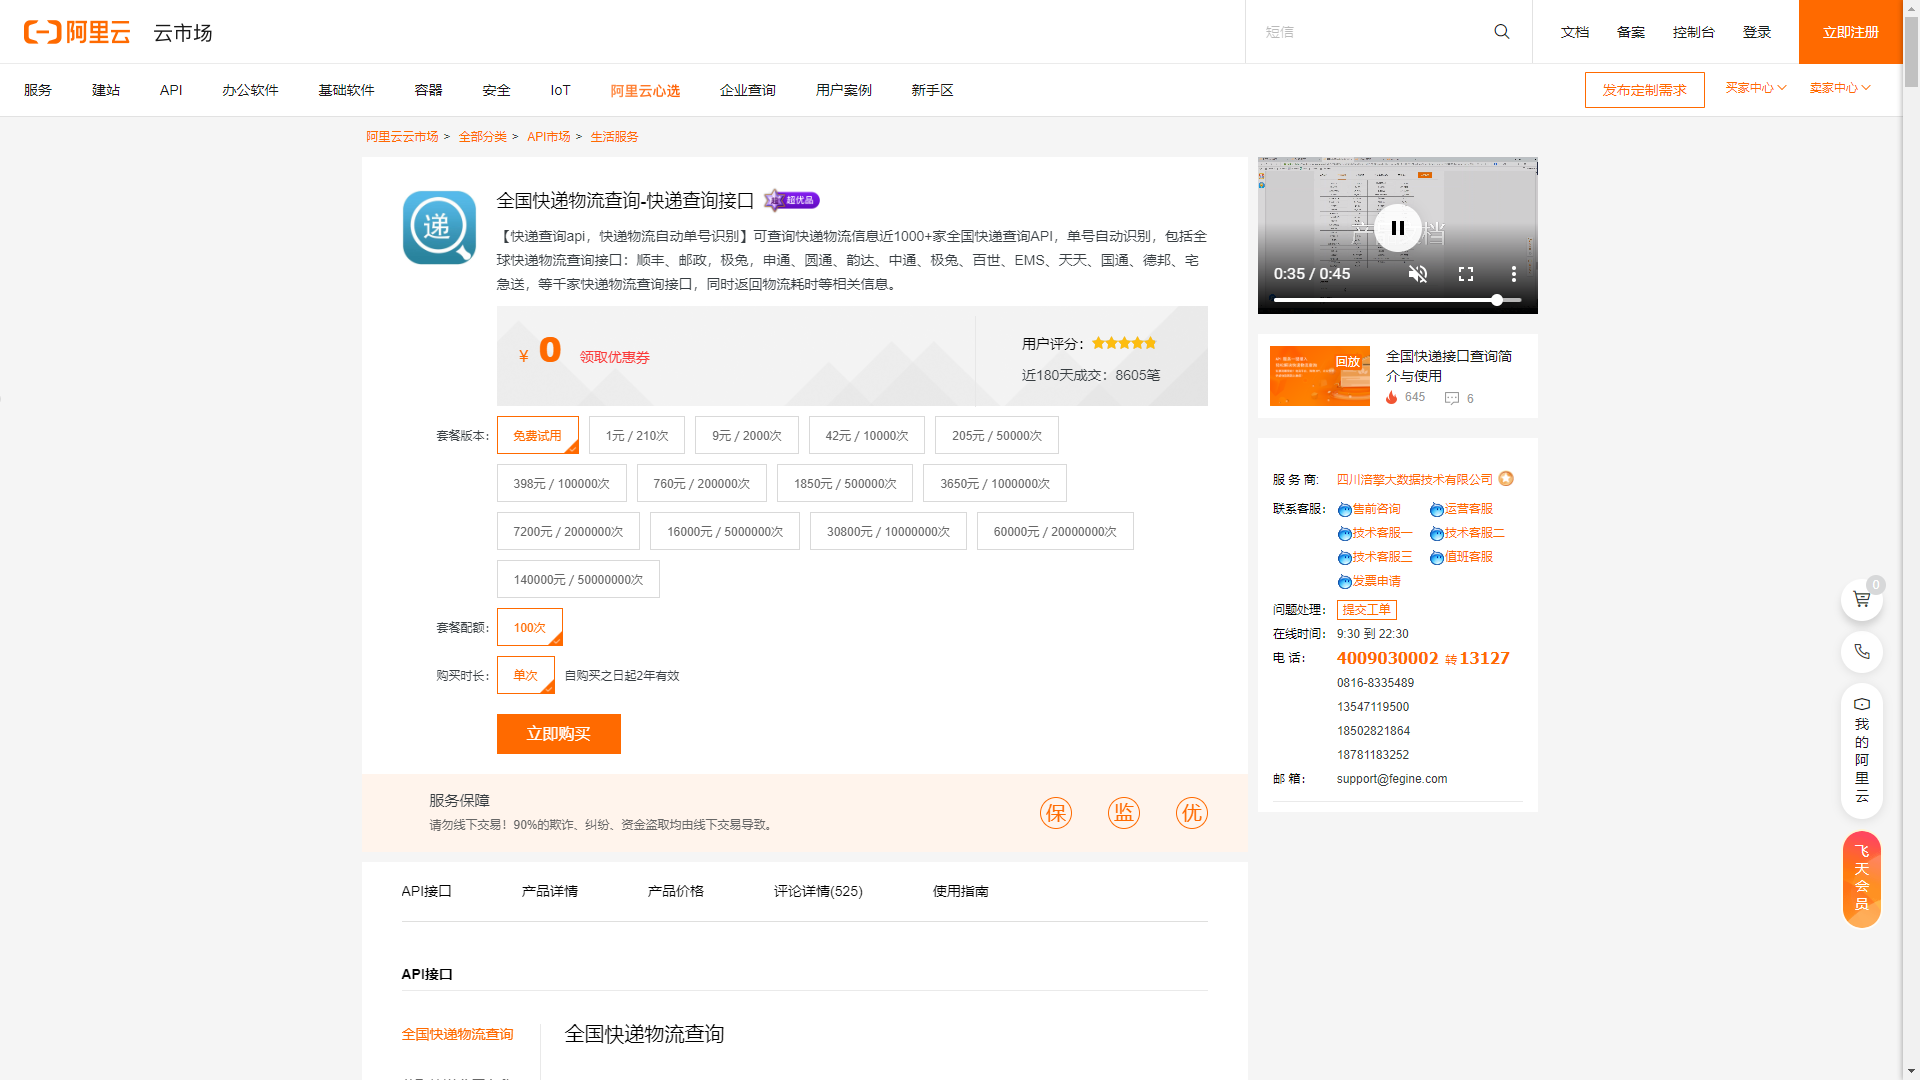Image resolution: width=1920 pixels, height=1080 pixels.
Task: Open the 全国快递接口查询简介 video thumbnail
Action: pyautogui.click(x=1320, y=376)
